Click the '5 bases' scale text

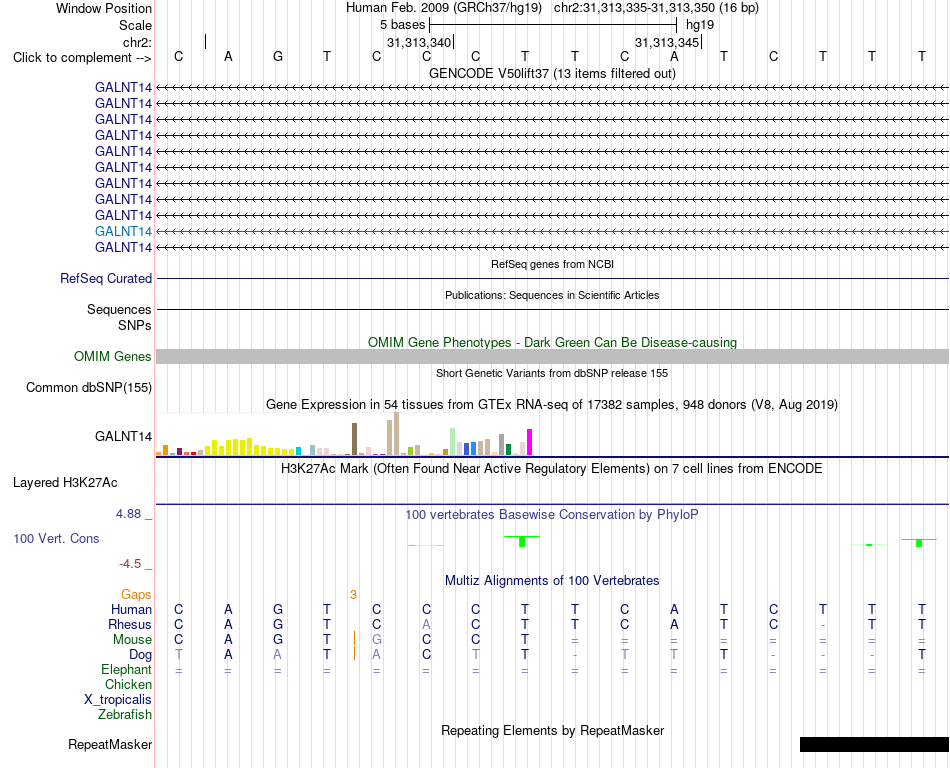pos(402,25)
